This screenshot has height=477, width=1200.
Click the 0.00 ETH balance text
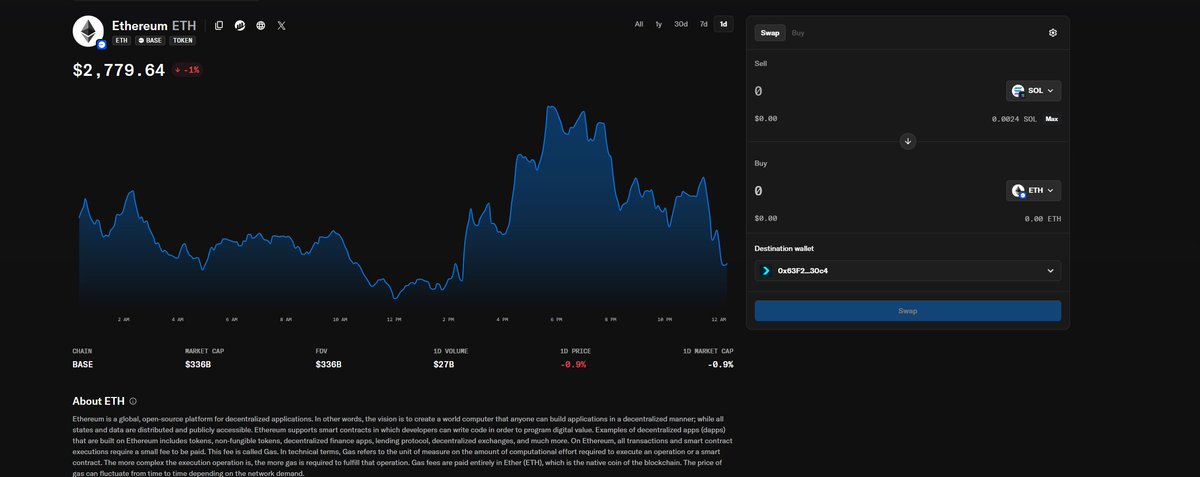pos(1042,218)
